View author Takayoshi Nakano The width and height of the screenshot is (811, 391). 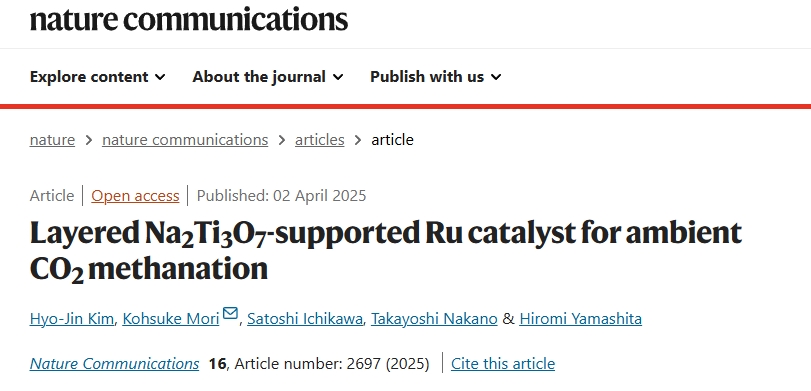(x=434, y=319)
